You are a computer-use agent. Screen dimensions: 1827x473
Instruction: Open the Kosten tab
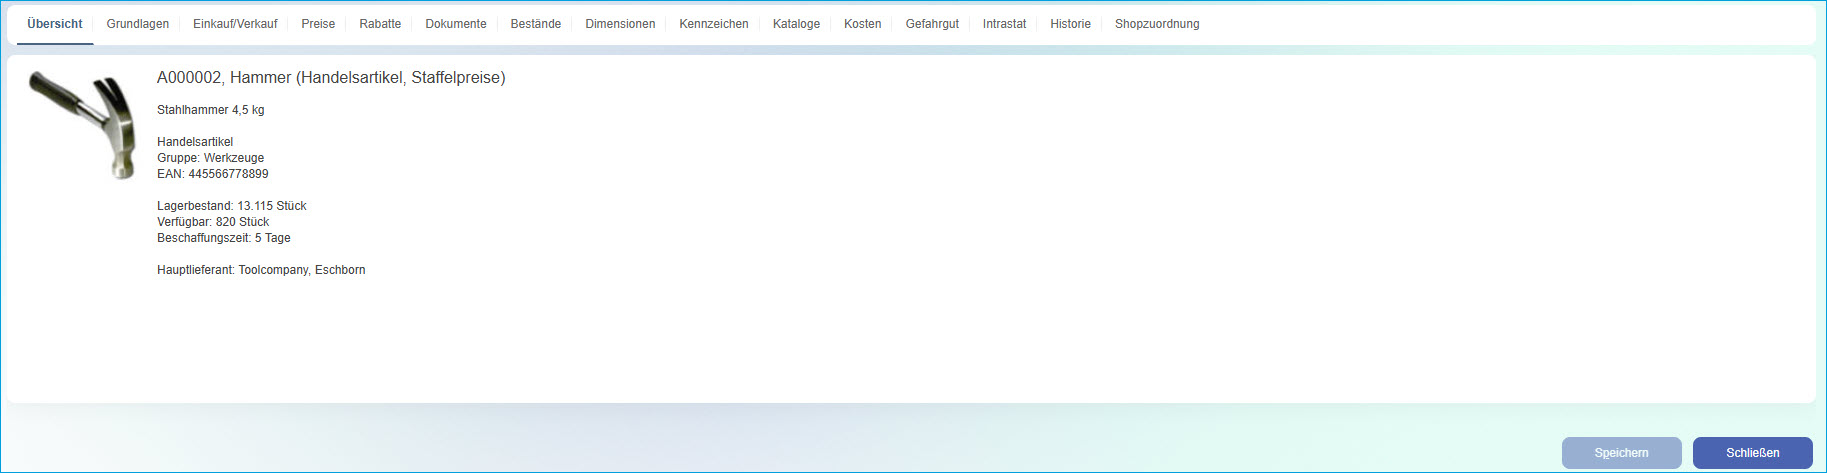pos(863,24)
